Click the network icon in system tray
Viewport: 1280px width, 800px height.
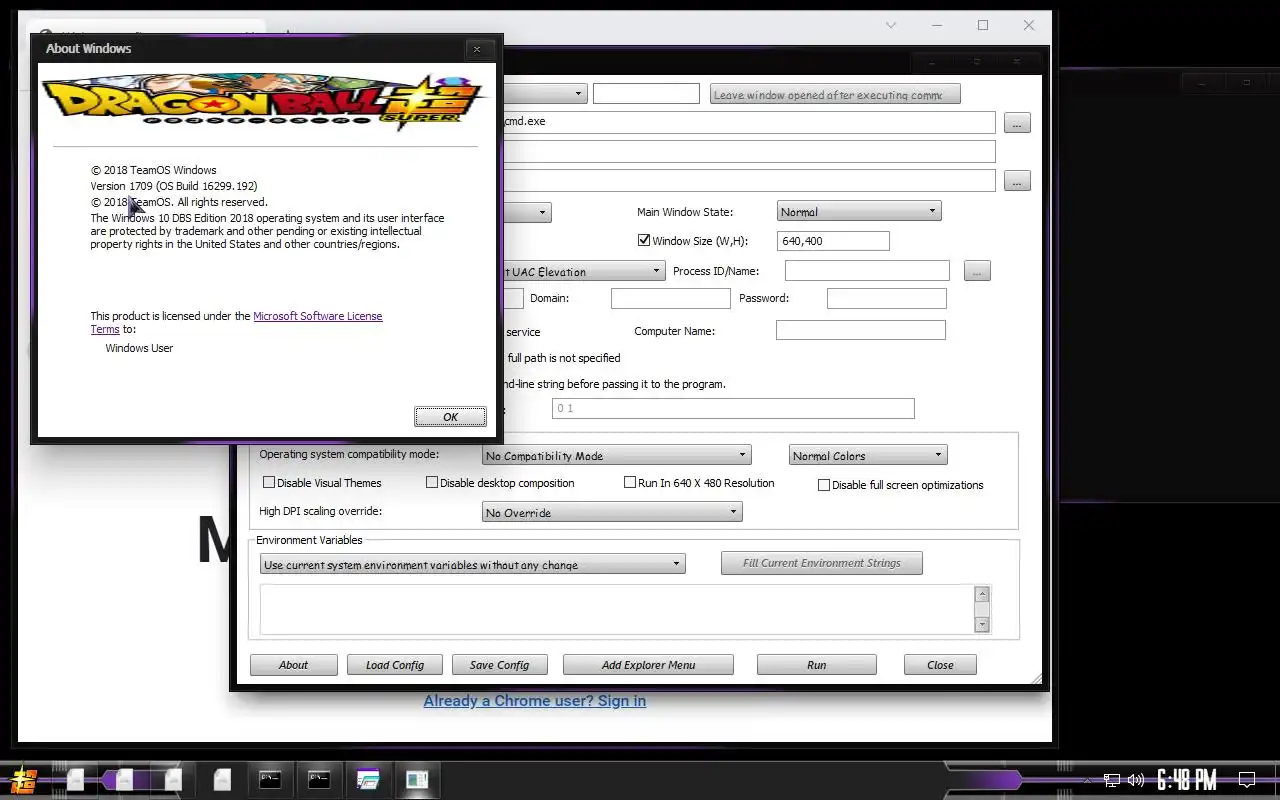pyautogui.click(x=1112, y=780)
